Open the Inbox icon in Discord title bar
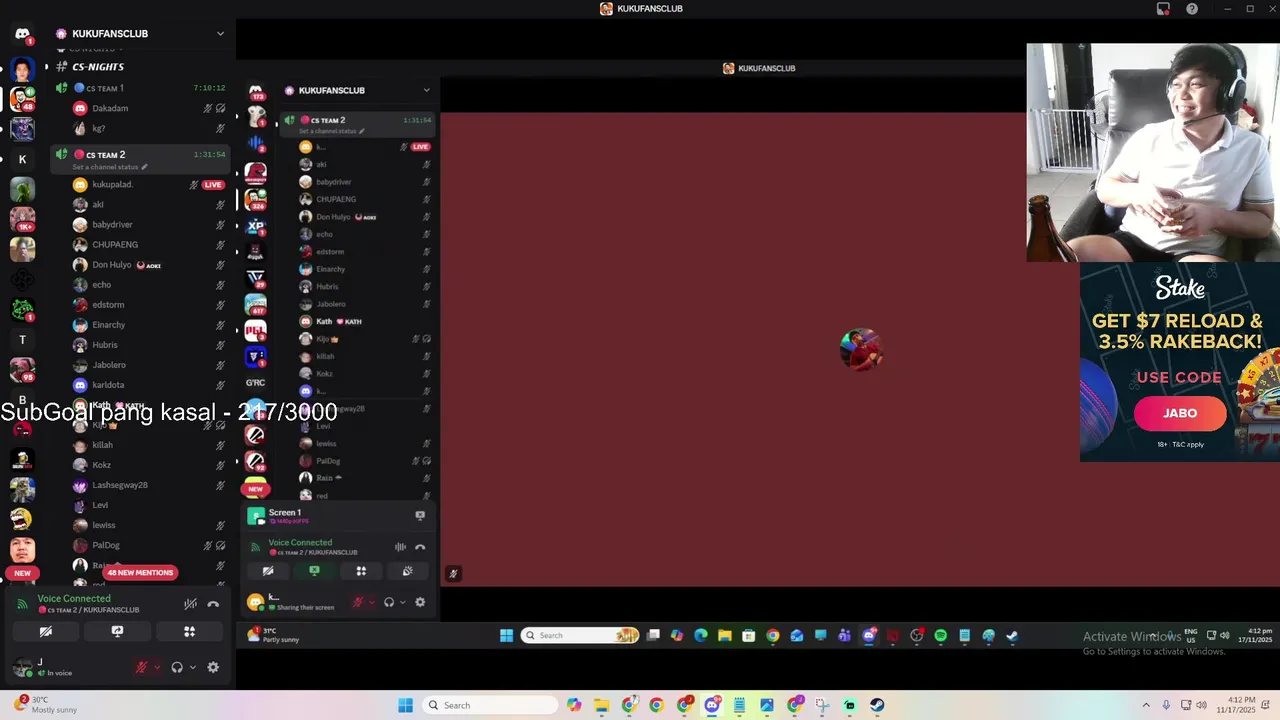 (x=1163, y=9)
